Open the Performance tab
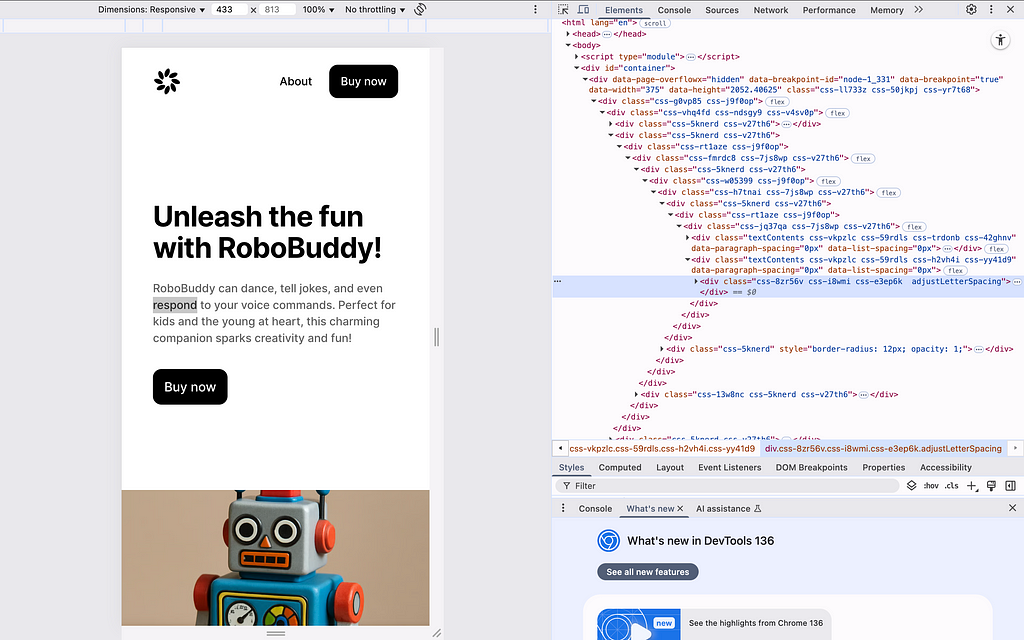The image size is (1024, 640). (x=829, y=10)
